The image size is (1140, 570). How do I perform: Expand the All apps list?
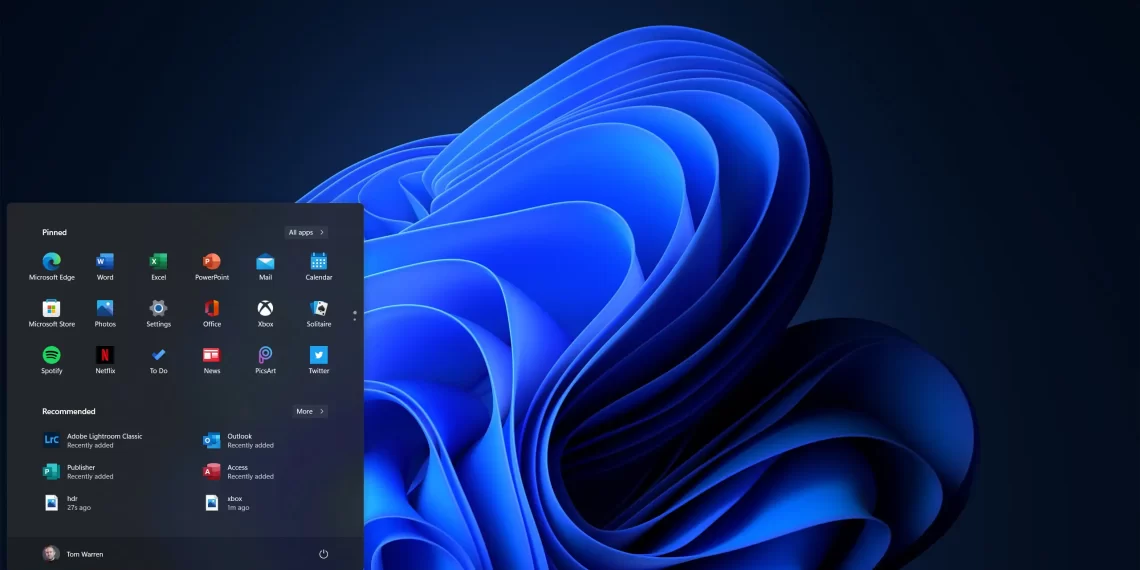[306, 232]
